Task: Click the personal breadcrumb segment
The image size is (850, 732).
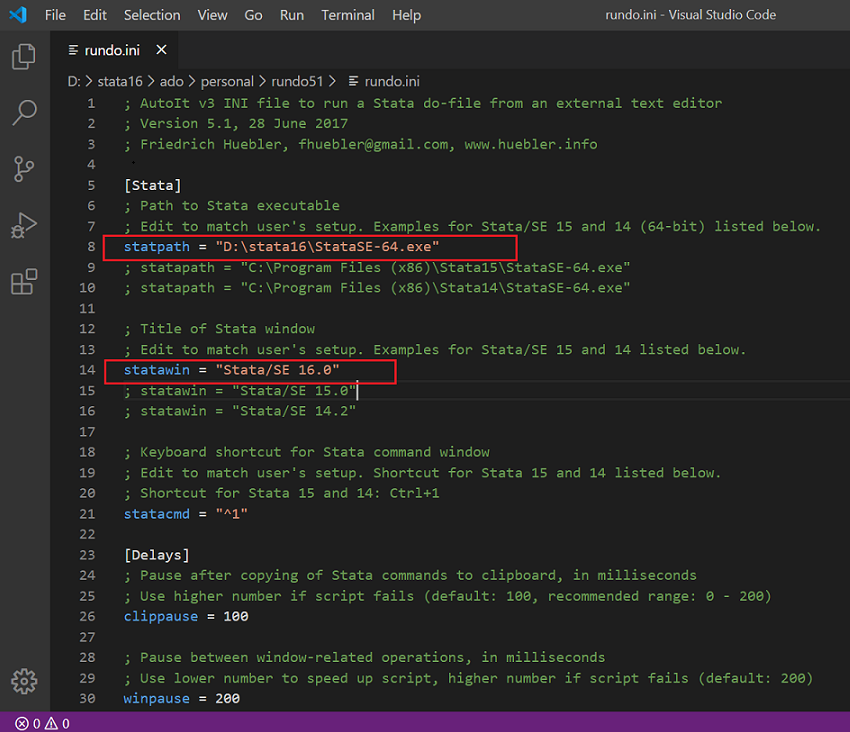Action: [227, 81]
